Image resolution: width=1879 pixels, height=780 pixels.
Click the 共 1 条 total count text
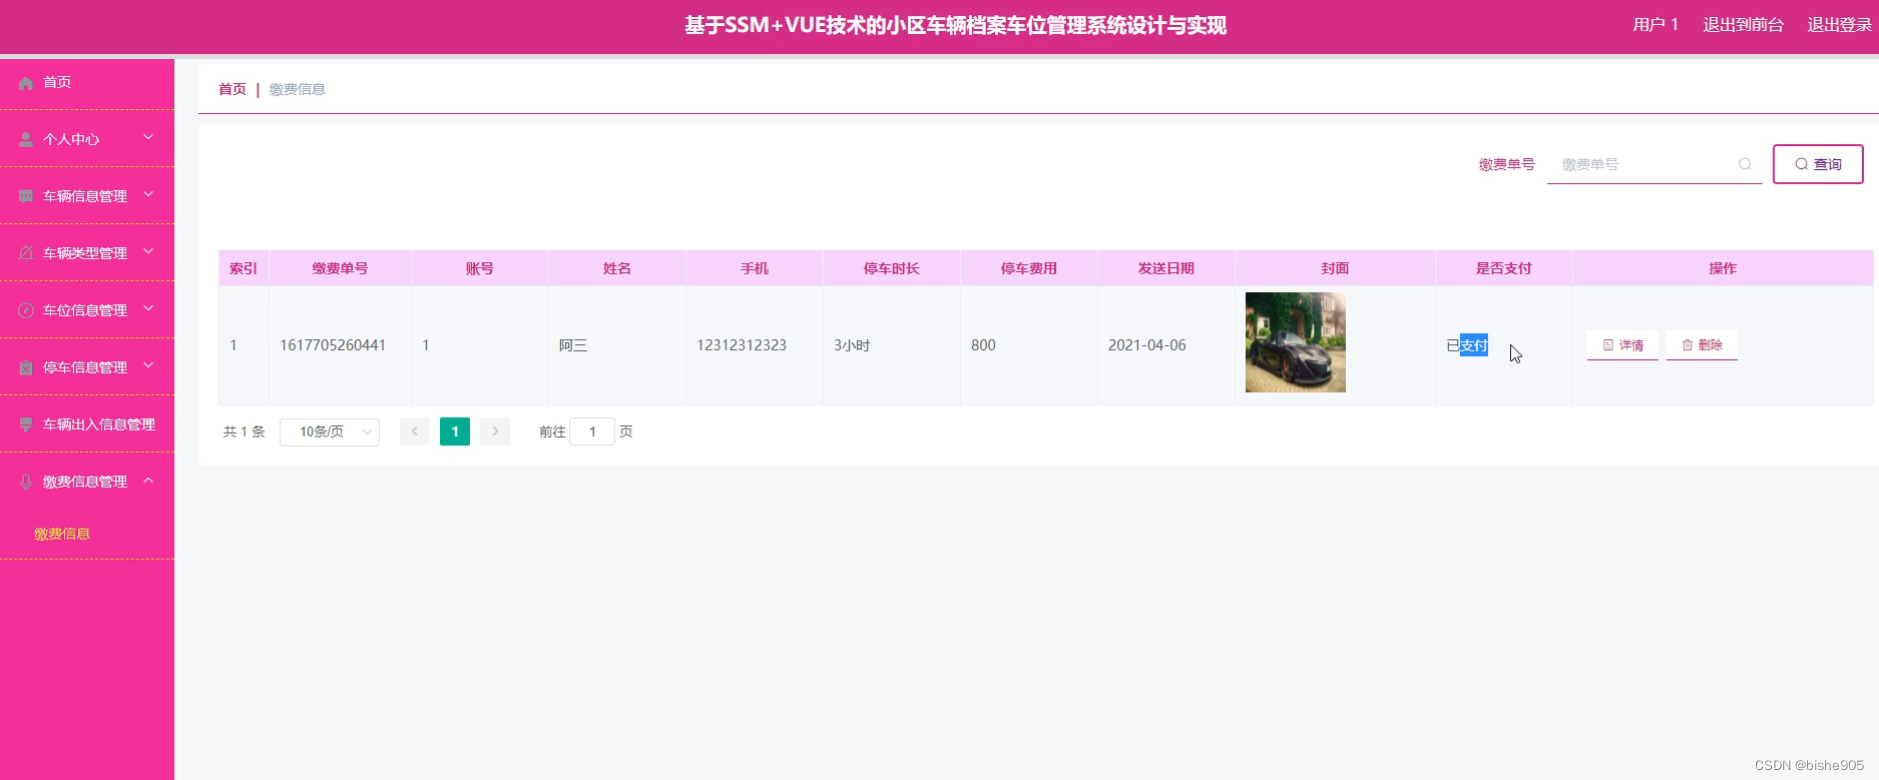point(244,432)
